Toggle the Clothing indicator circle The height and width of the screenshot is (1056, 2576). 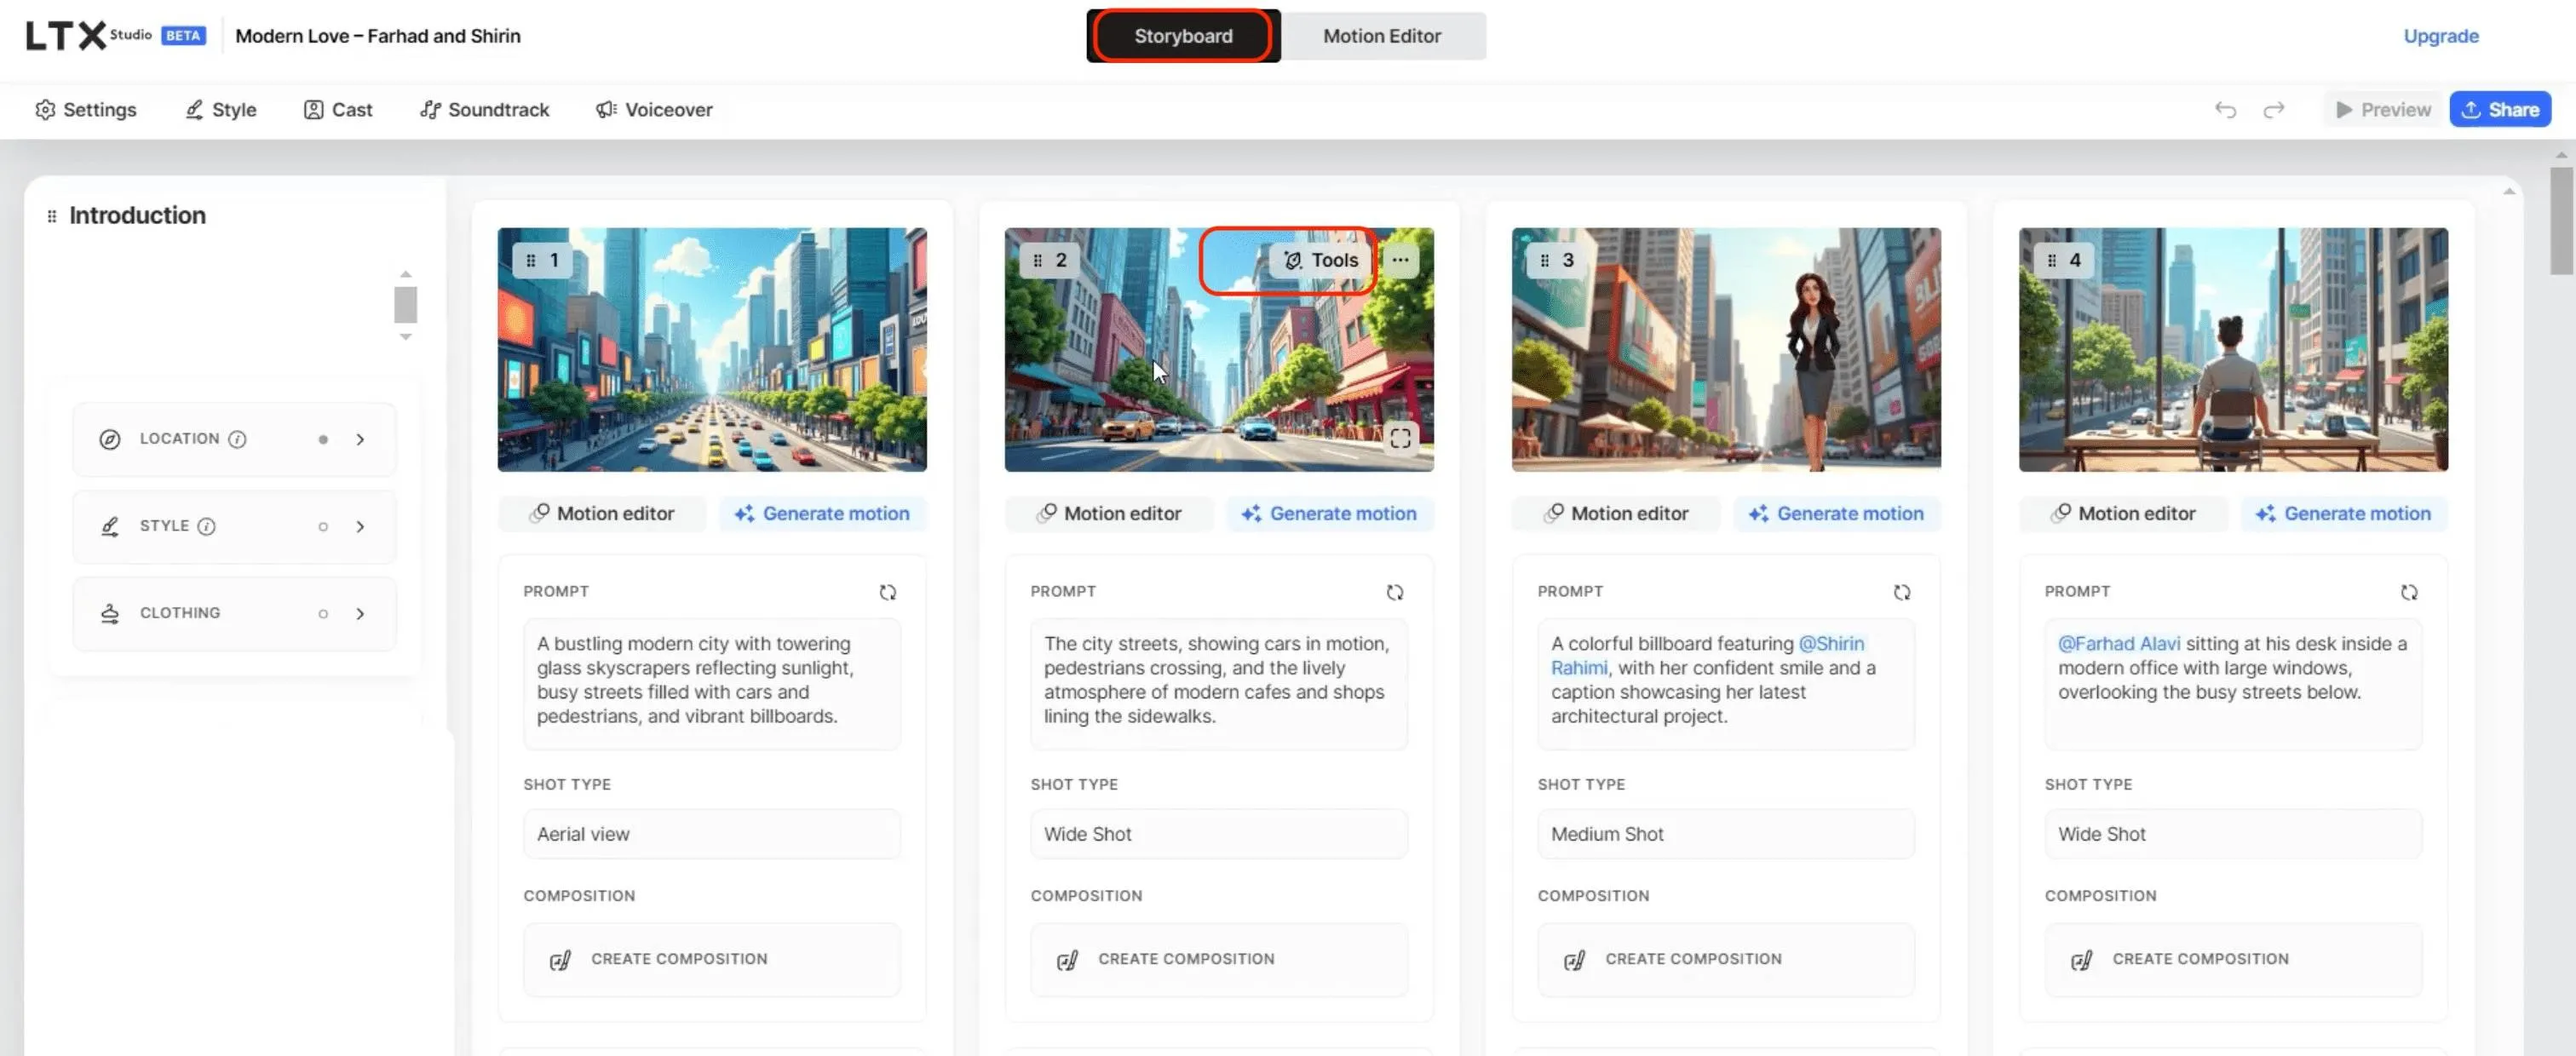coord(323,614)
